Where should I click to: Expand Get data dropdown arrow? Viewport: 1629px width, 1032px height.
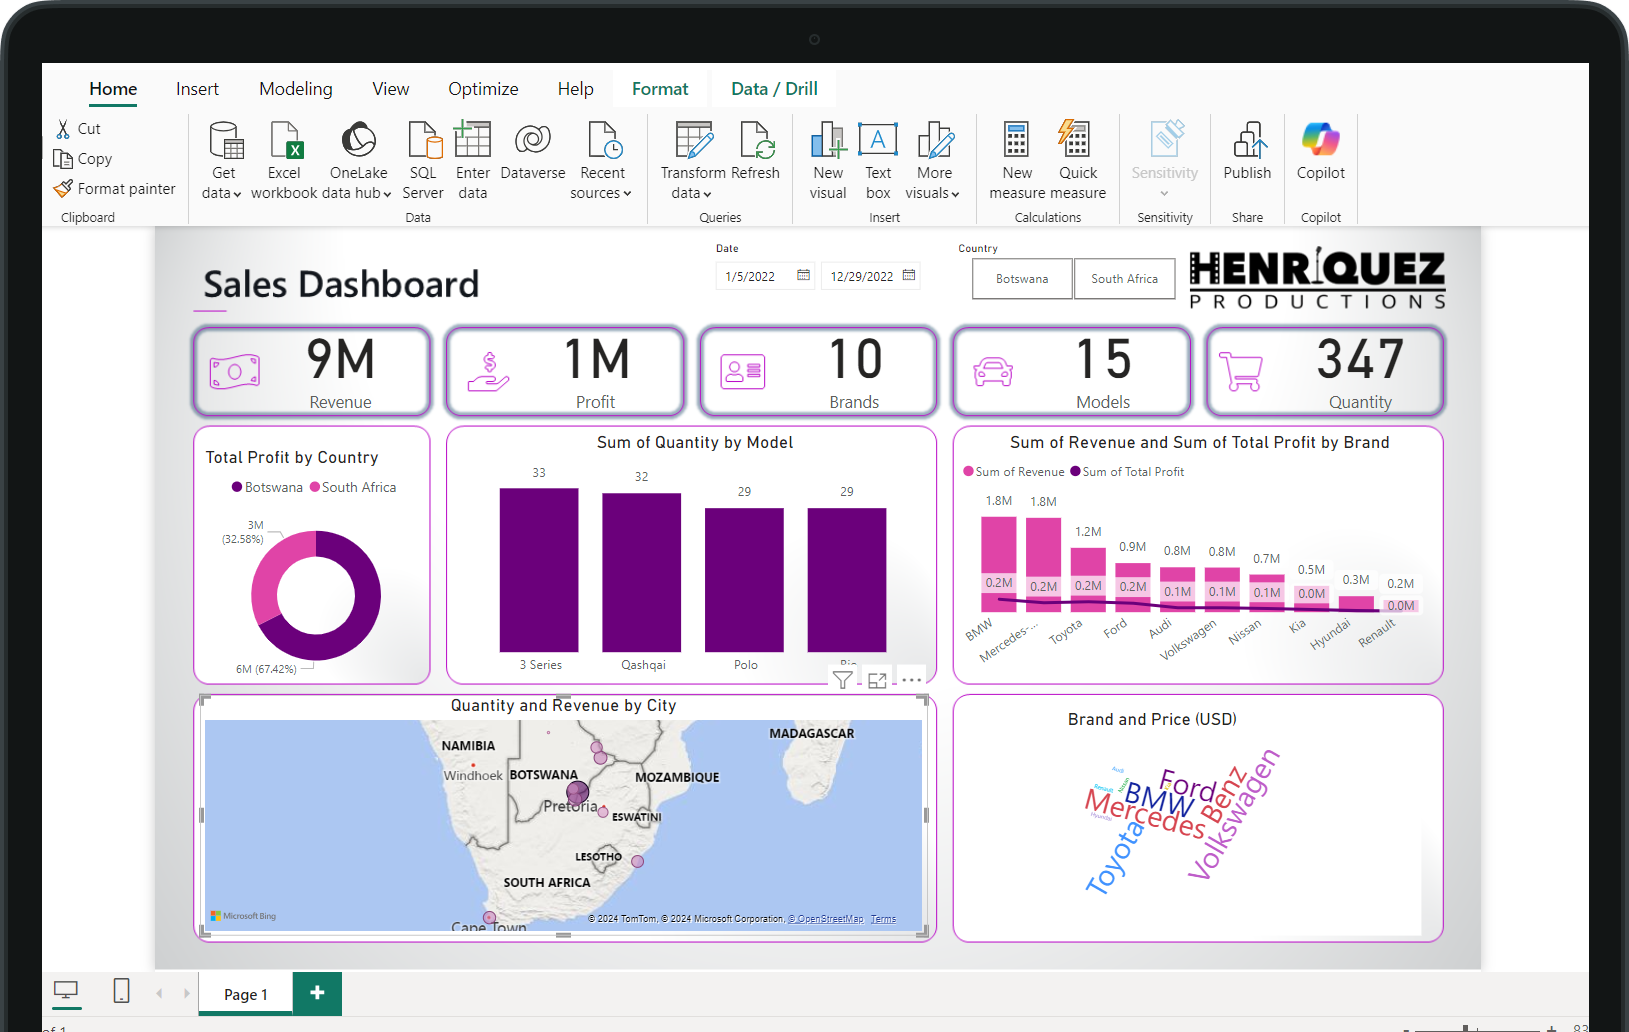click(x=237, y=195)
